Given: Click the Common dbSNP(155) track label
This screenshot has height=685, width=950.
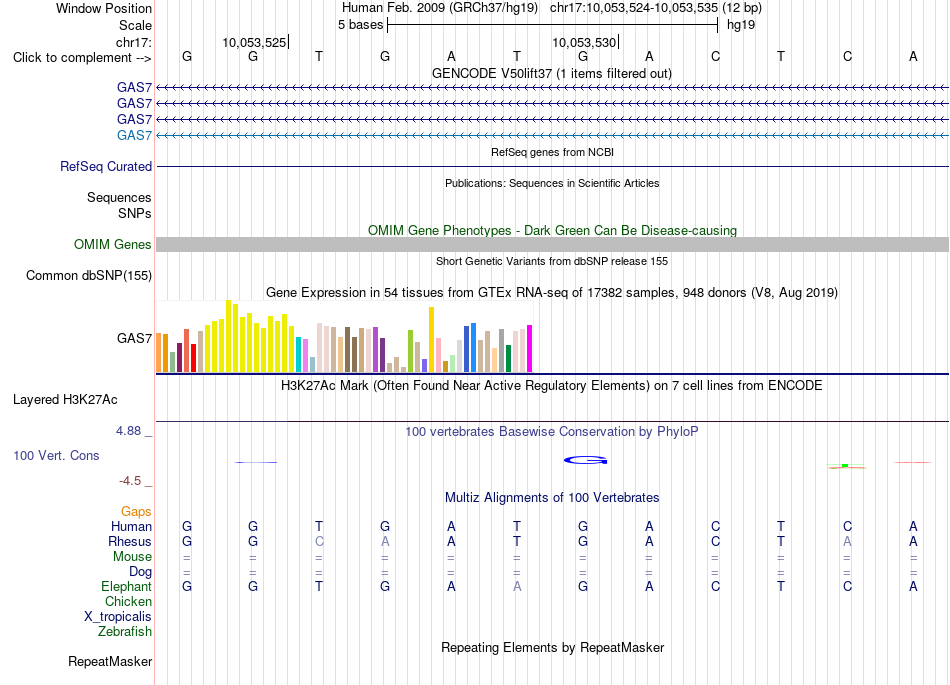Looking at the screenshot, I should (89, 275).
